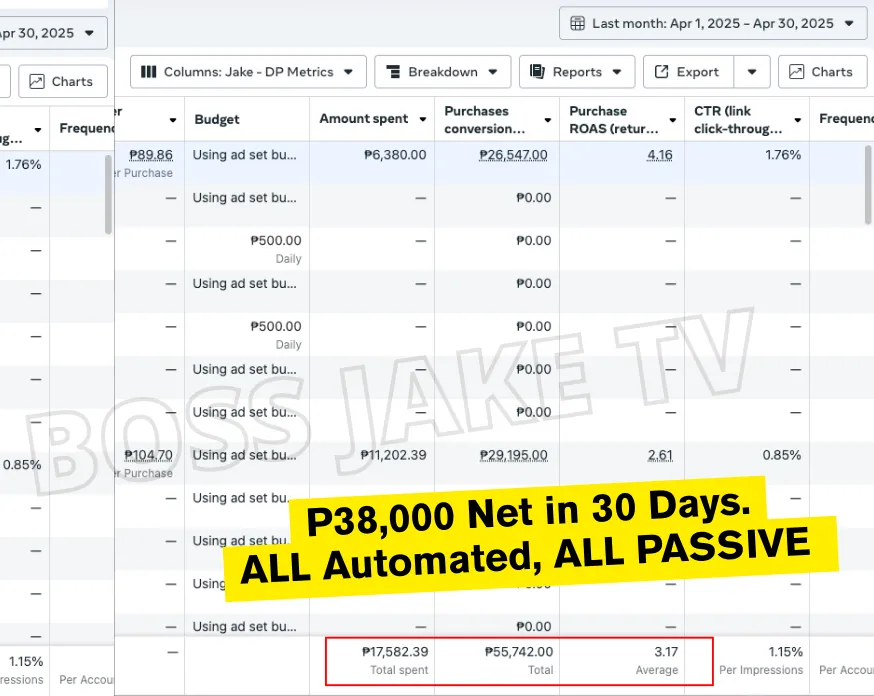Click the 4.16 ROAS value
The image size is (874, 696).
659,155
